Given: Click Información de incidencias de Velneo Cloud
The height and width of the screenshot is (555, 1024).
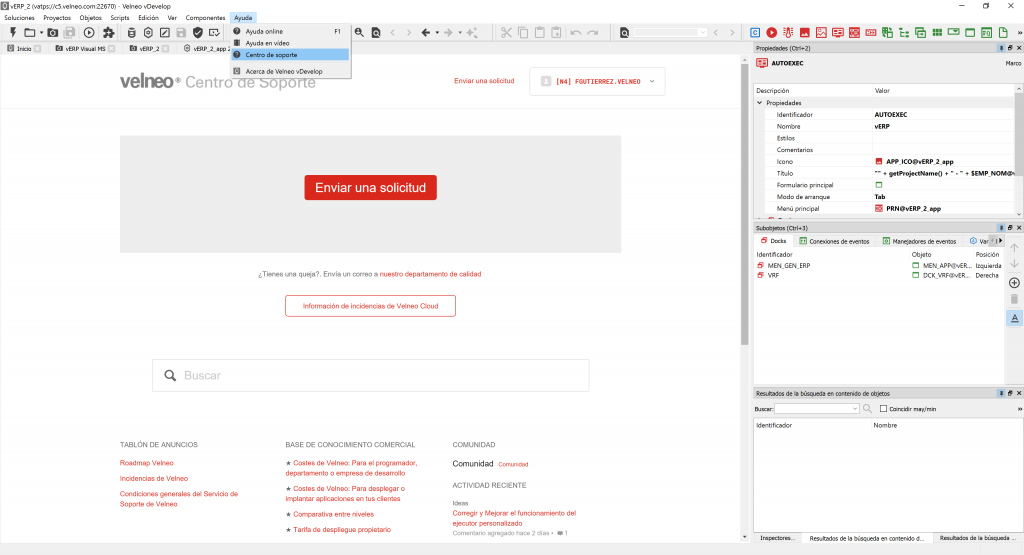Looking at the screenshot, I should [x=370, y=306].
